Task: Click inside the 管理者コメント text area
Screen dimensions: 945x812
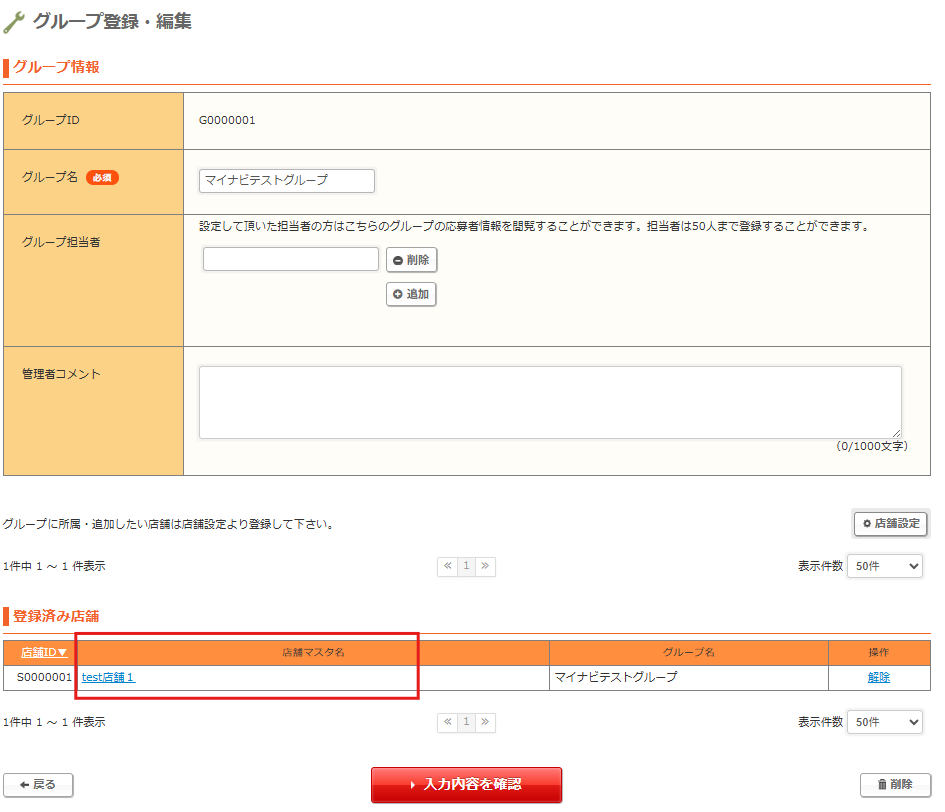Action: pos(550,402)
